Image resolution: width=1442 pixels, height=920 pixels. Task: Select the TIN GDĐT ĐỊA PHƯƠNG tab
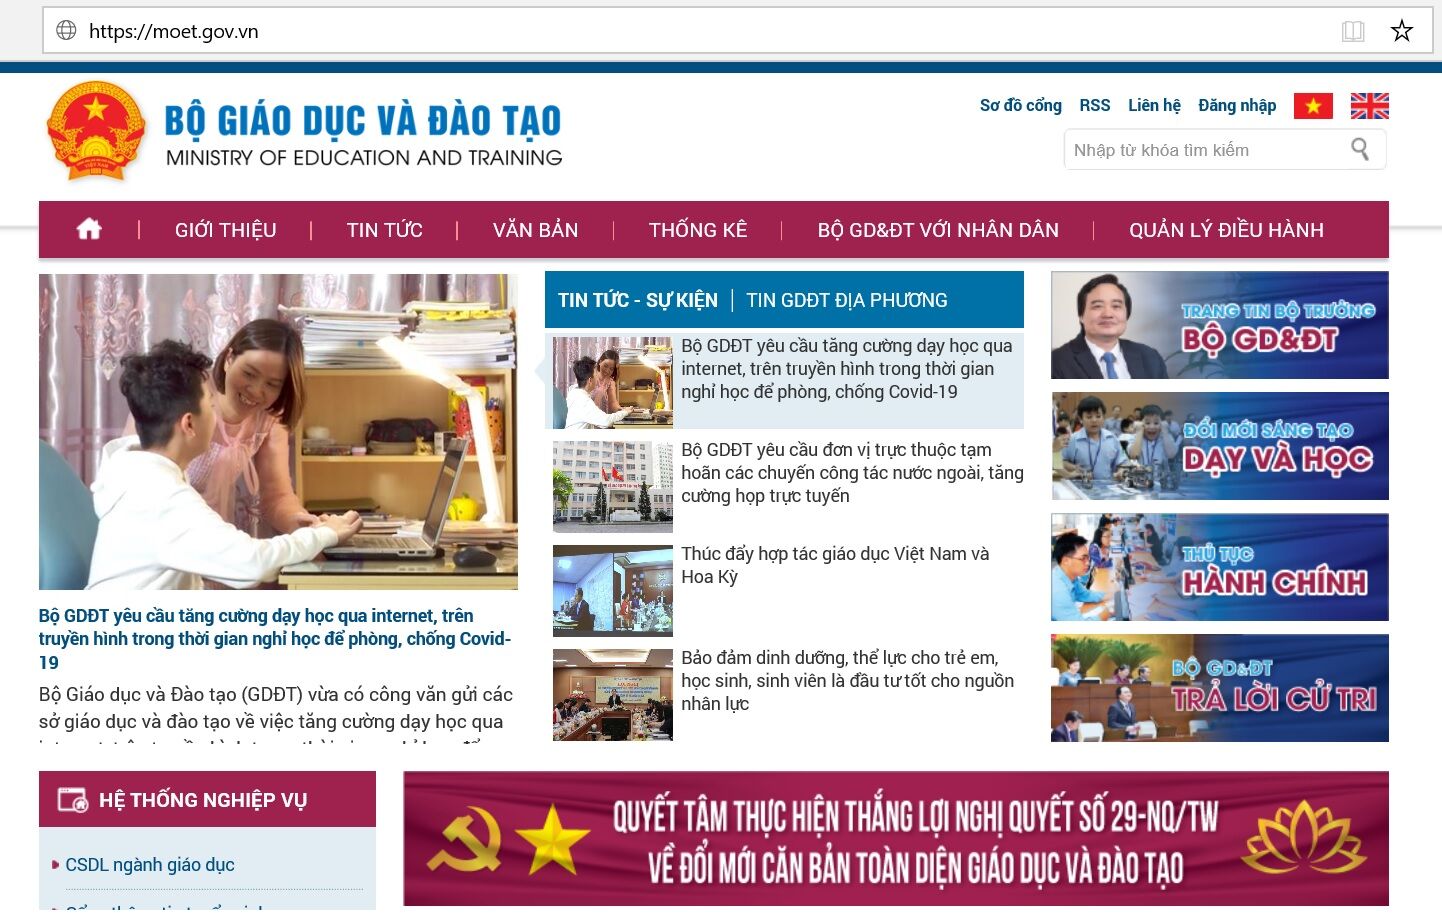pos(846,300)
